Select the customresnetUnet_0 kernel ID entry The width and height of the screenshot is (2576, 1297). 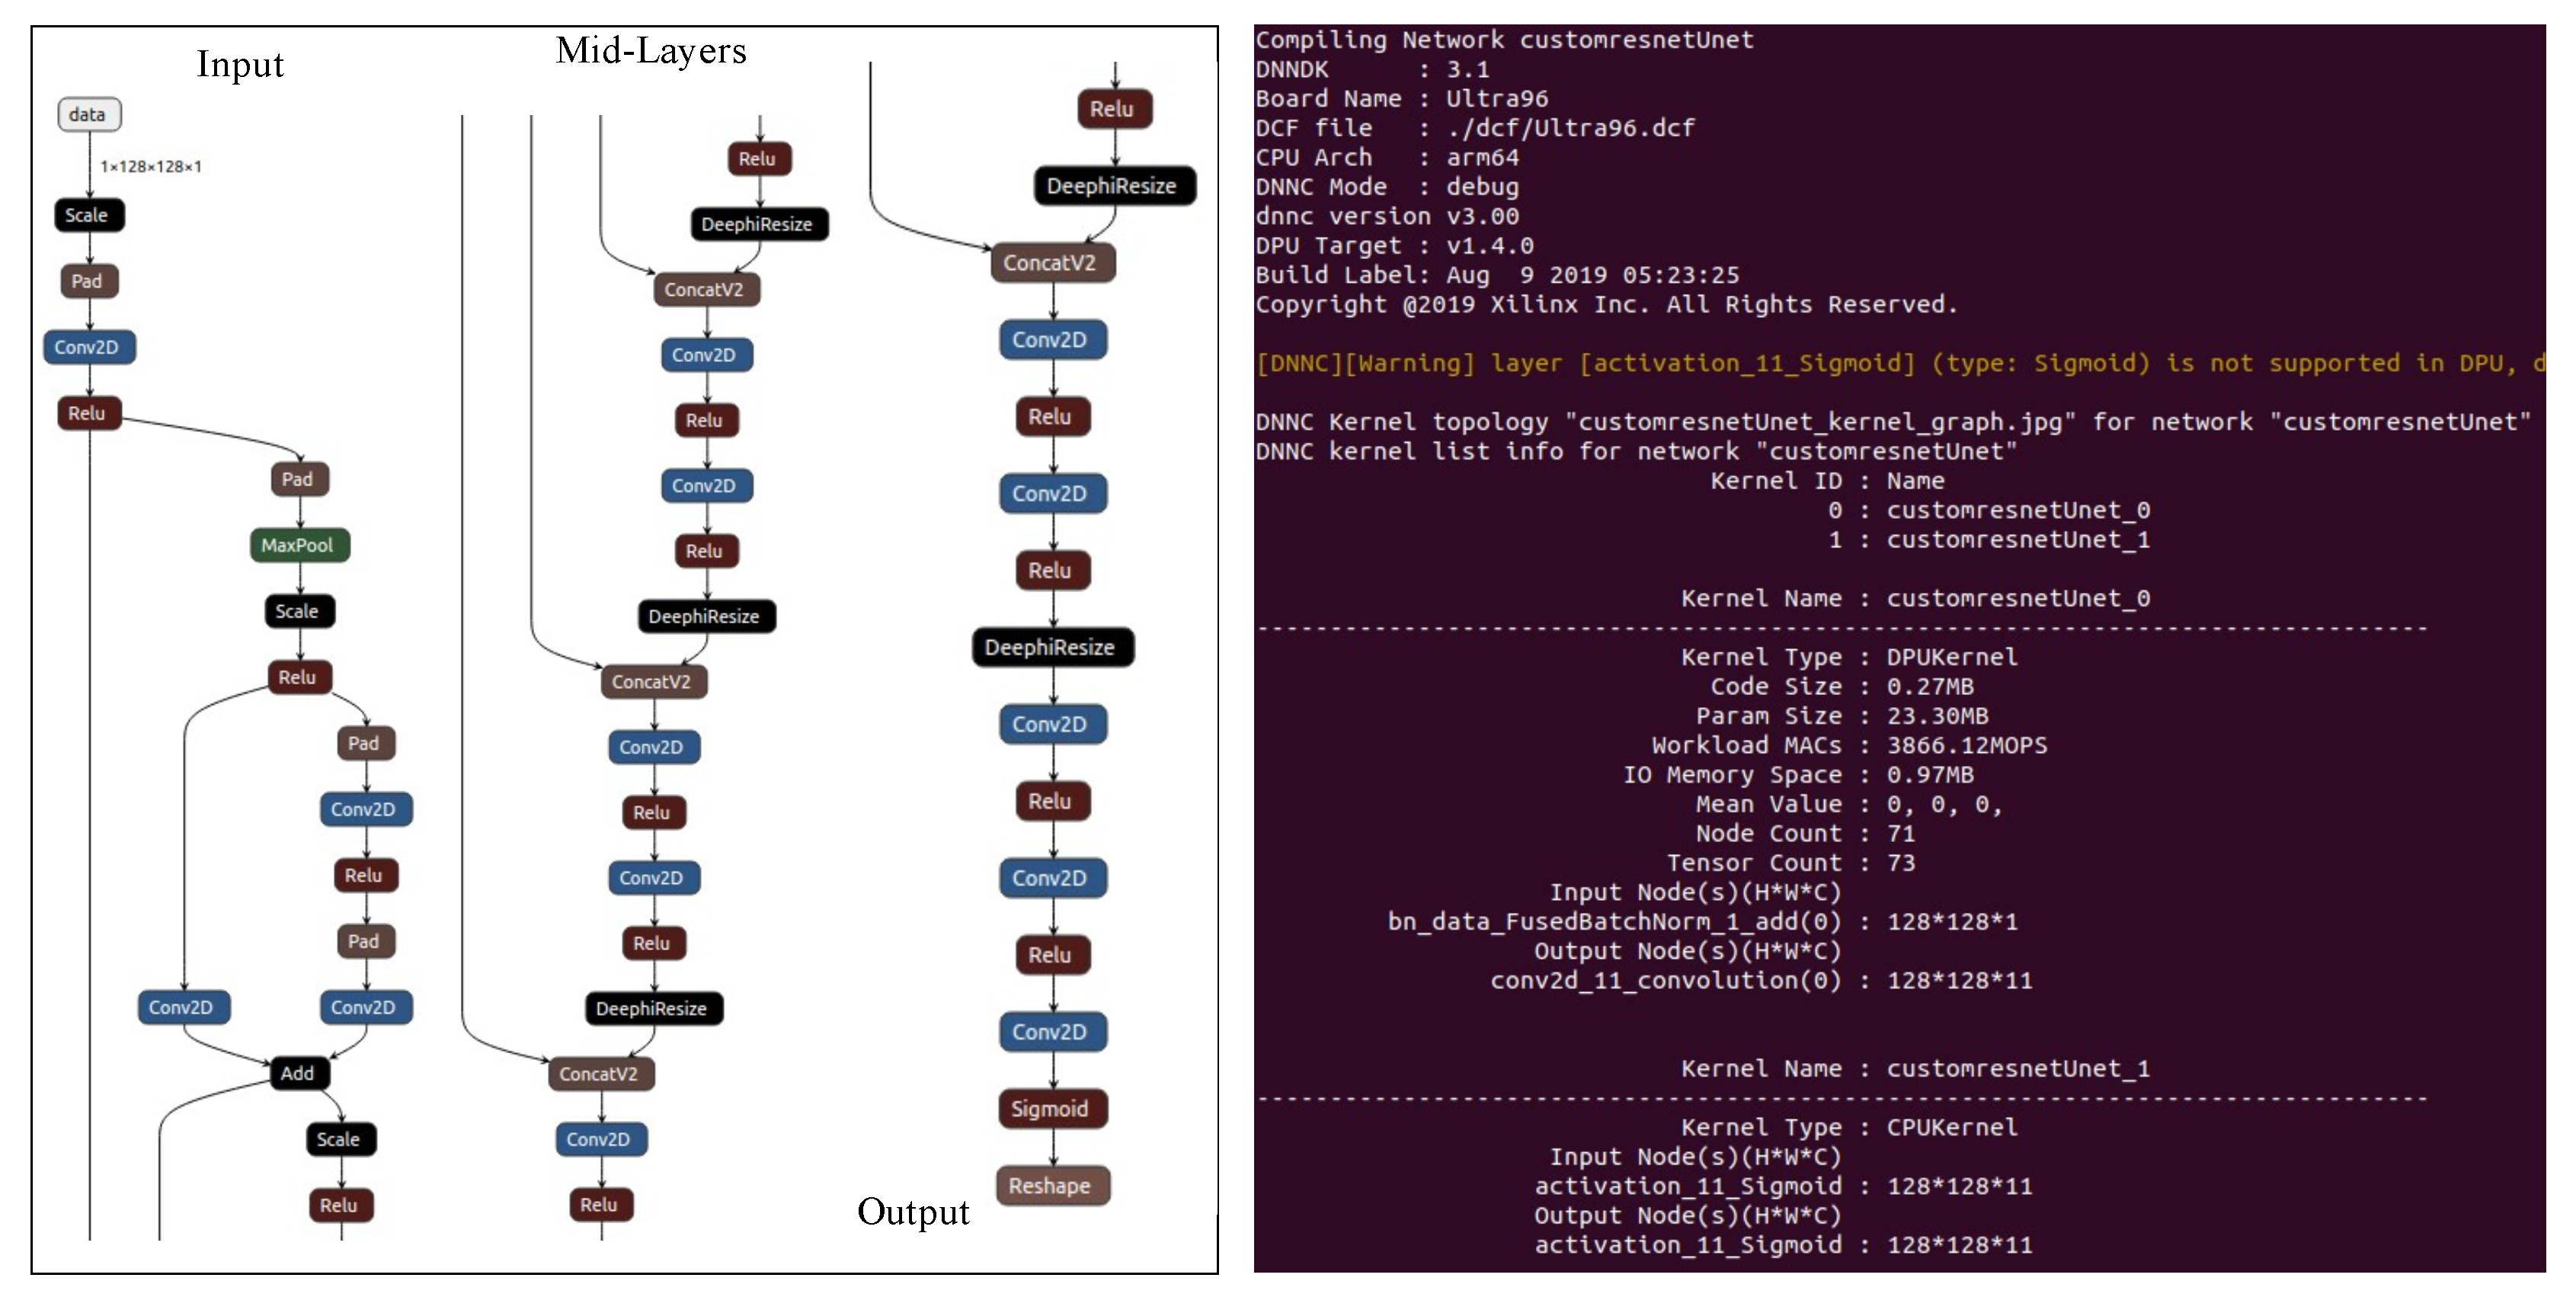(1989, 510)
